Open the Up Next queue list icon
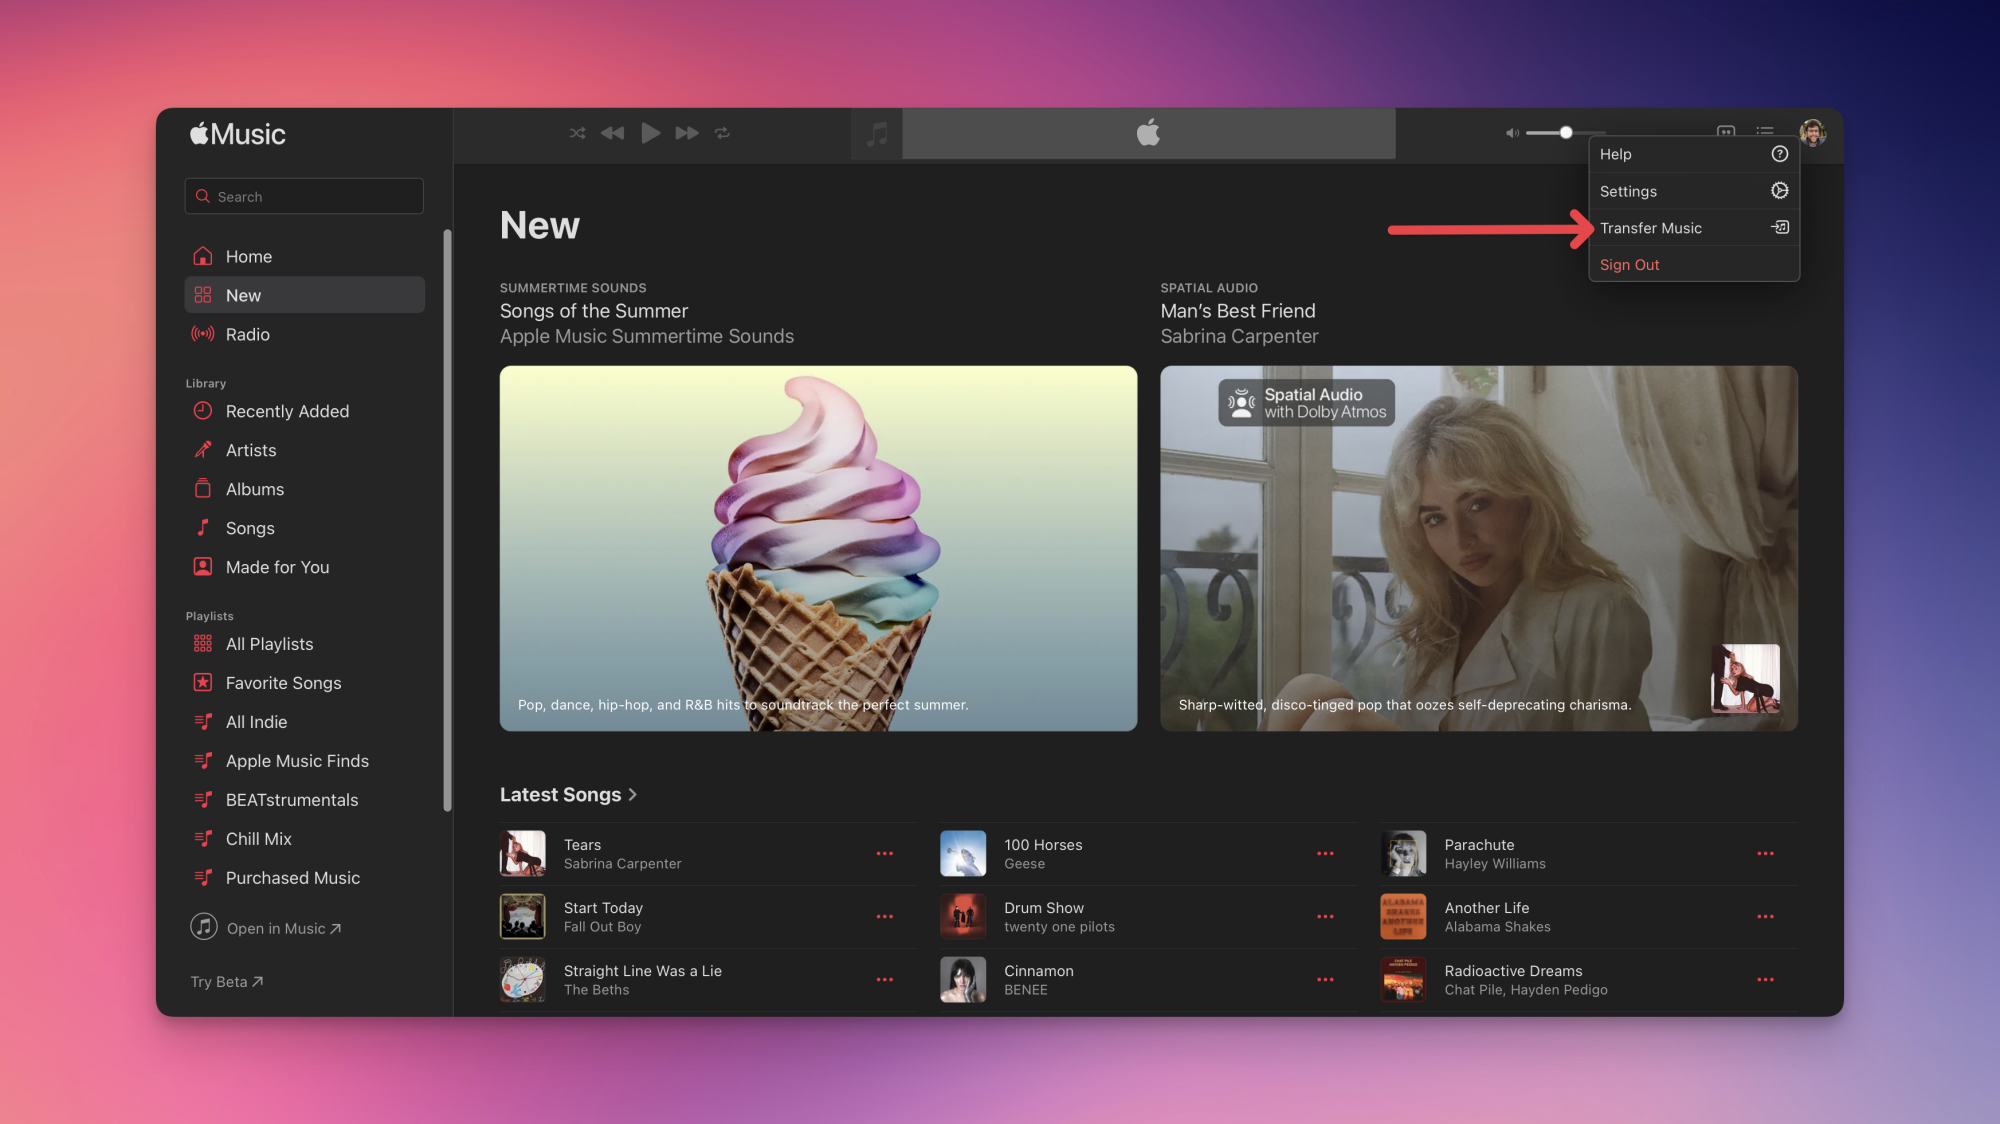This screenshot has width=2000, height=1124. point(1765,131)
